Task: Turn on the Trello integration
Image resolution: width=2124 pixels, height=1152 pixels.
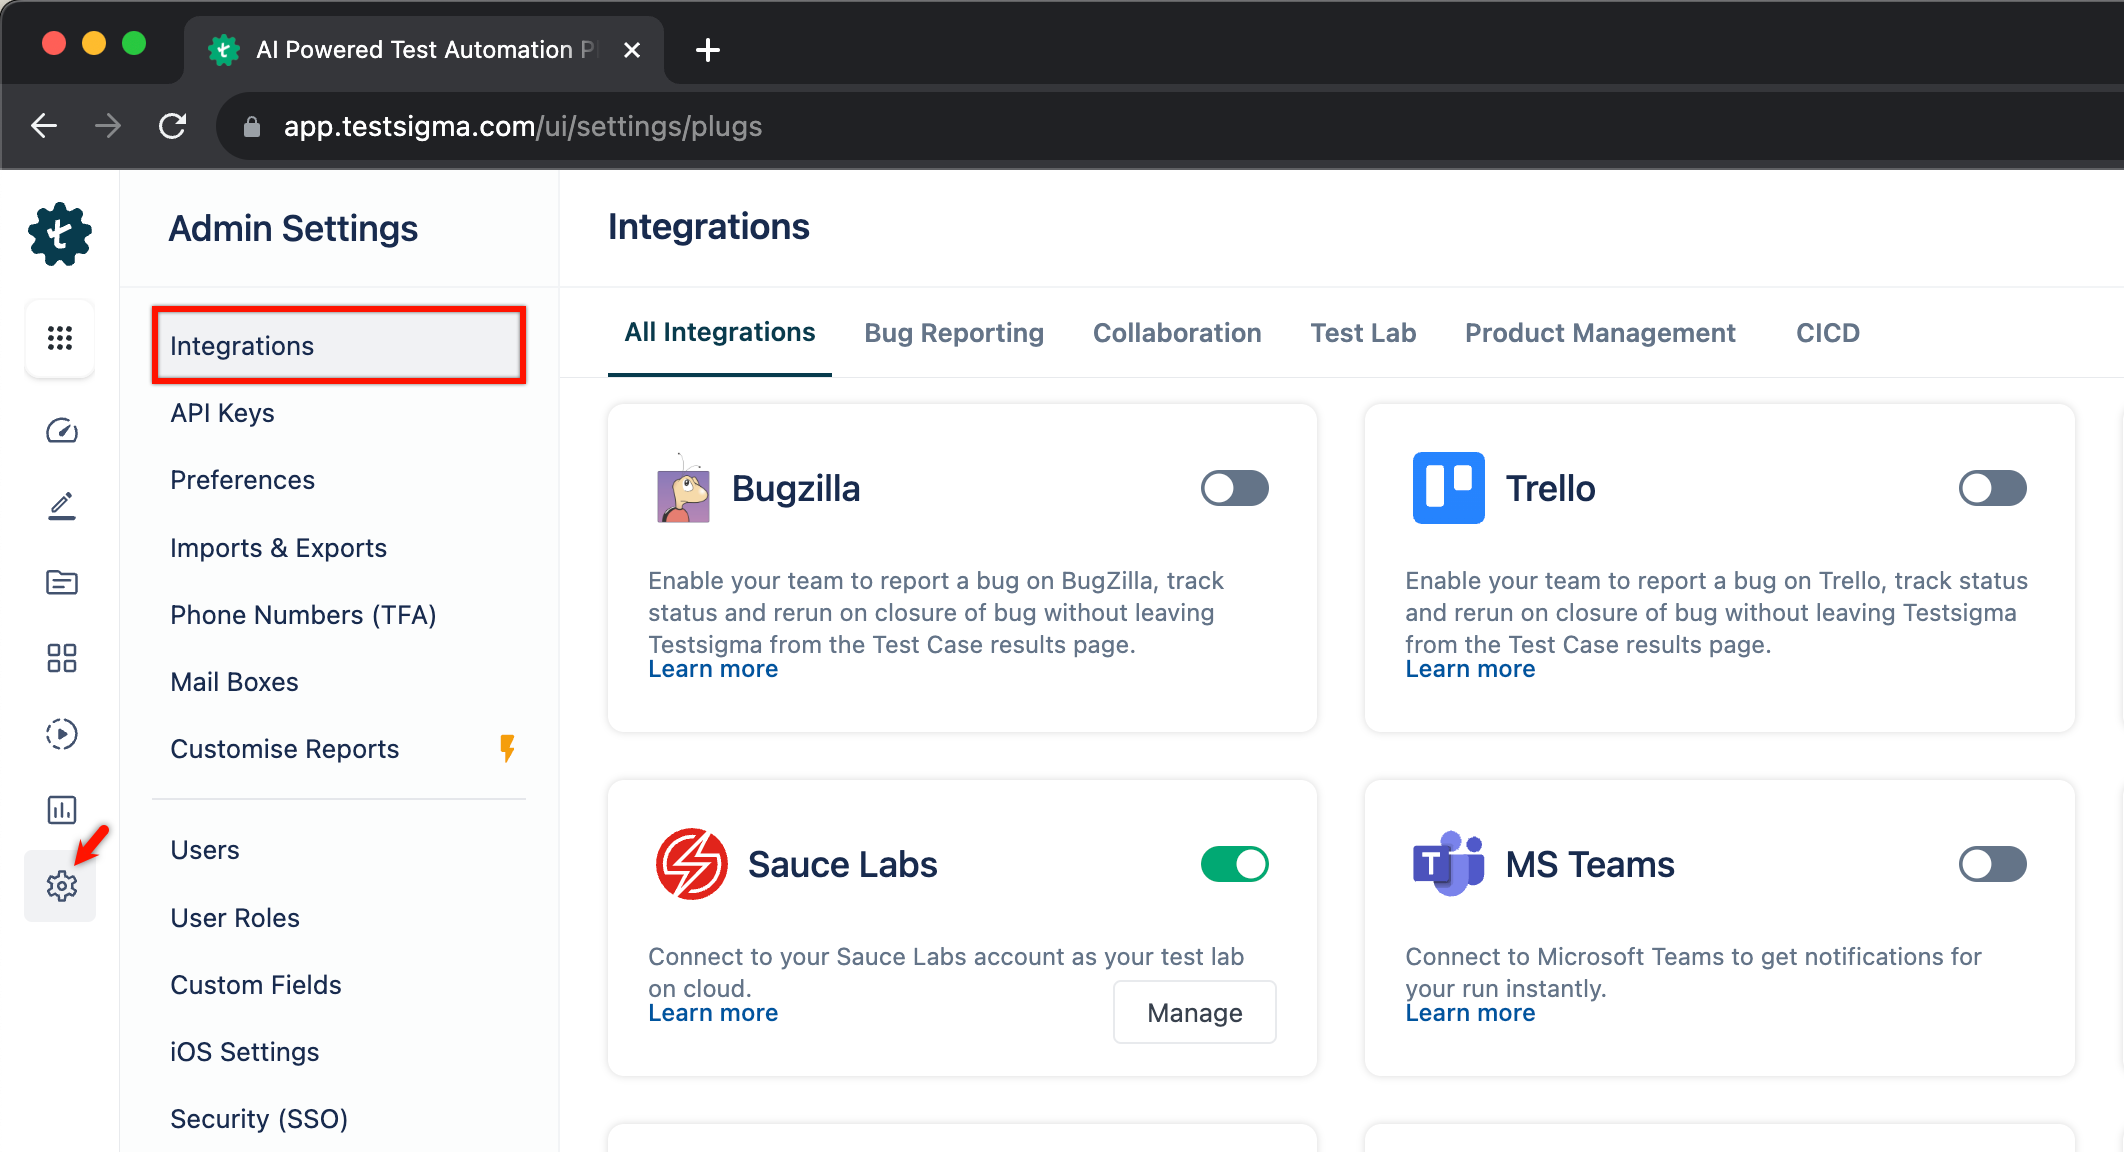Action: [1992, 488]
